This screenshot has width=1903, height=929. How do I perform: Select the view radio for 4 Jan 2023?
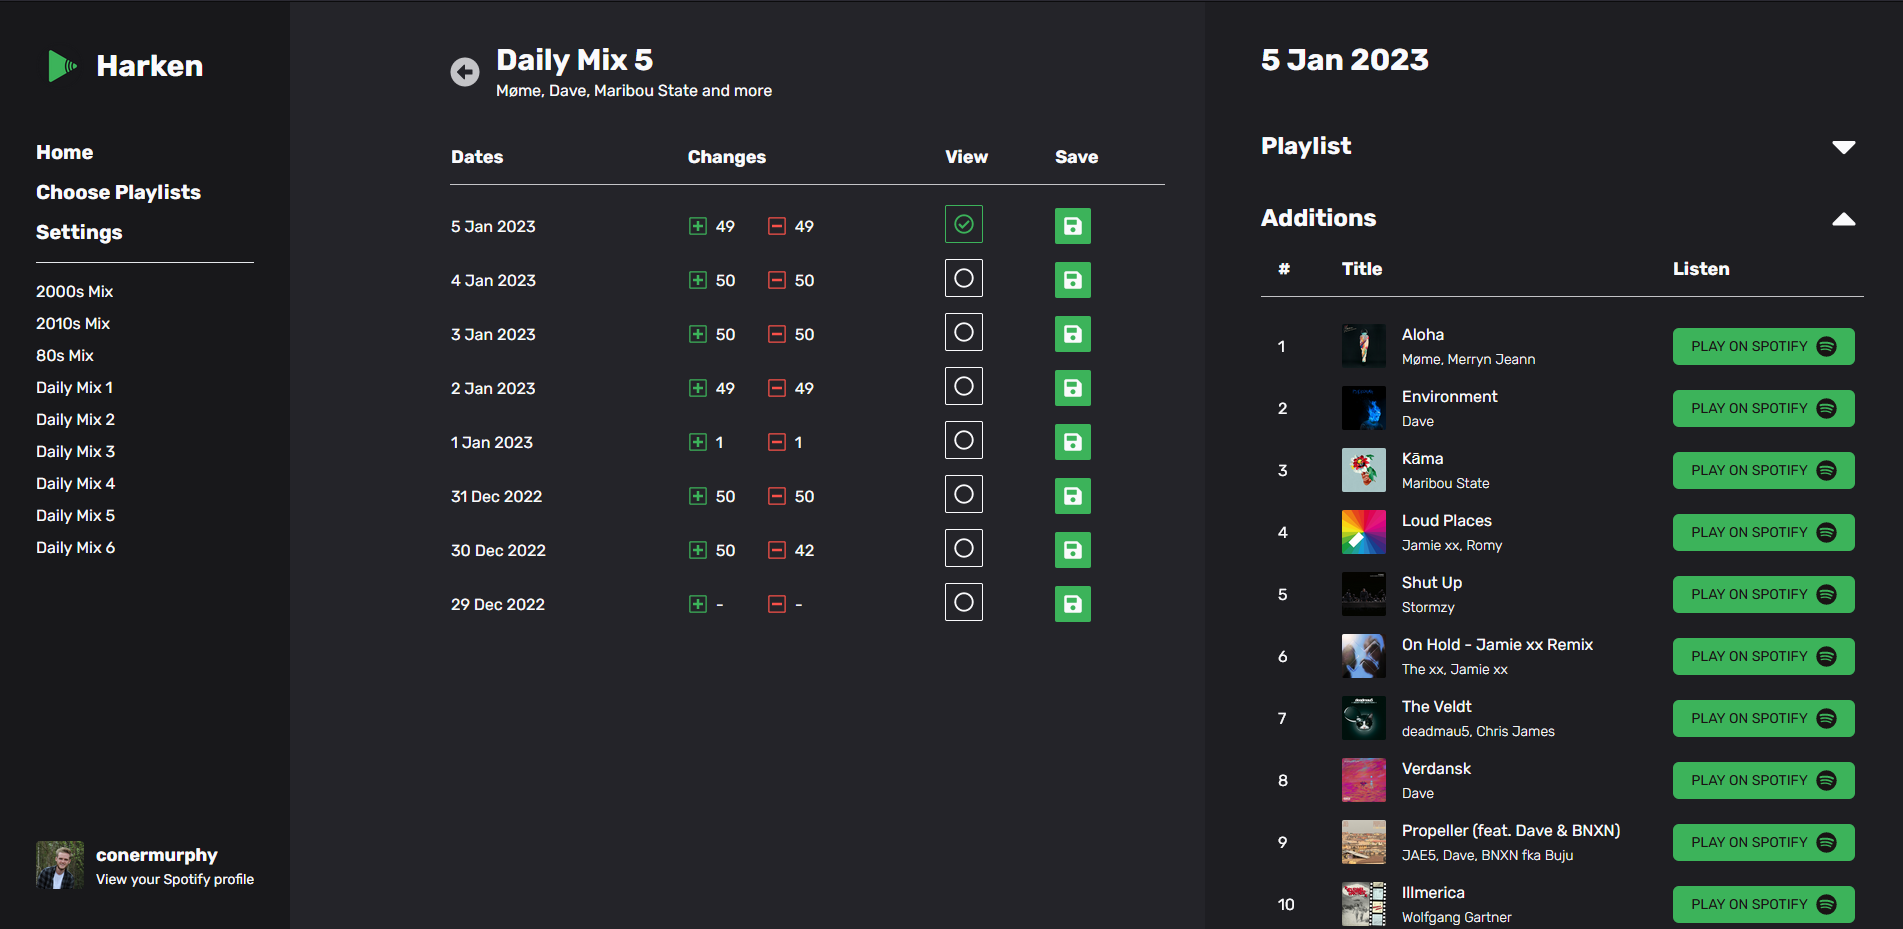964,278
